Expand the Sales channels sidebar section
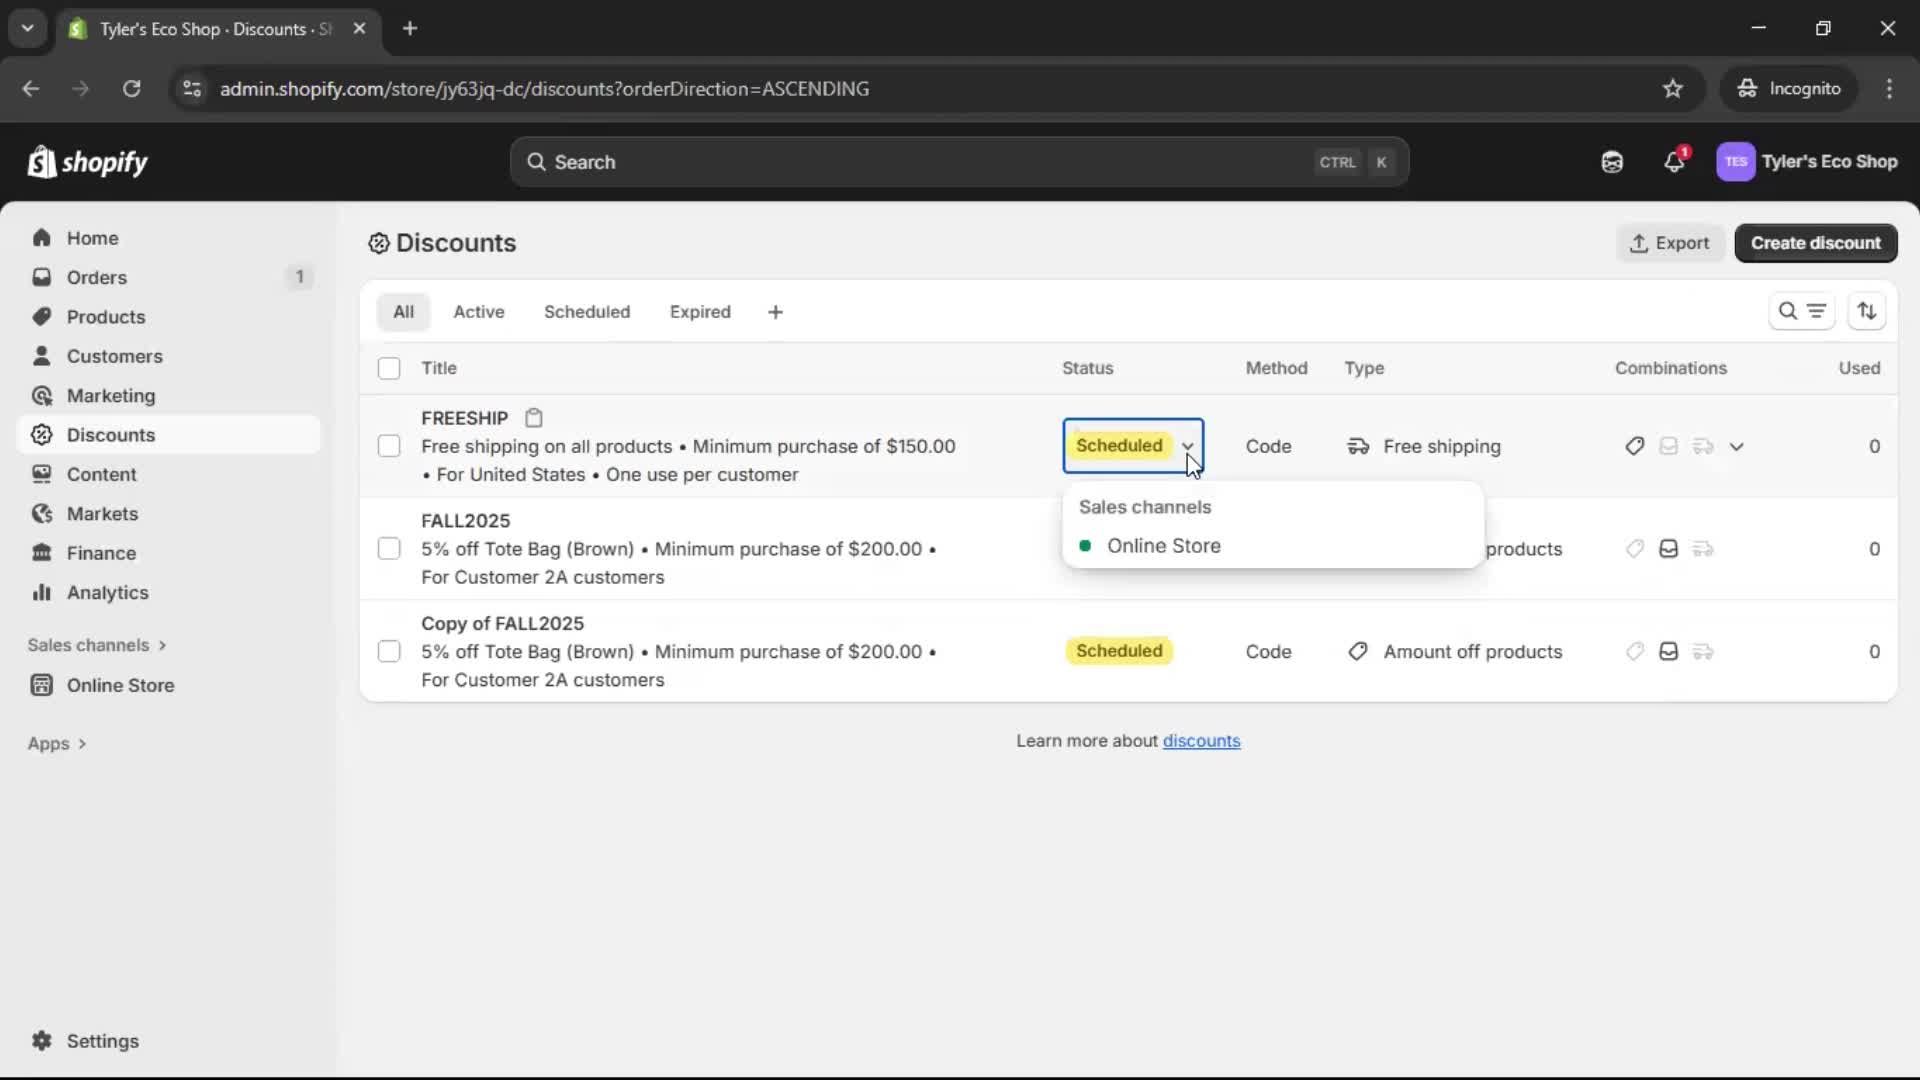Image resolution: width=1920 pixels, height=1080 pixels. pos(97,645)
